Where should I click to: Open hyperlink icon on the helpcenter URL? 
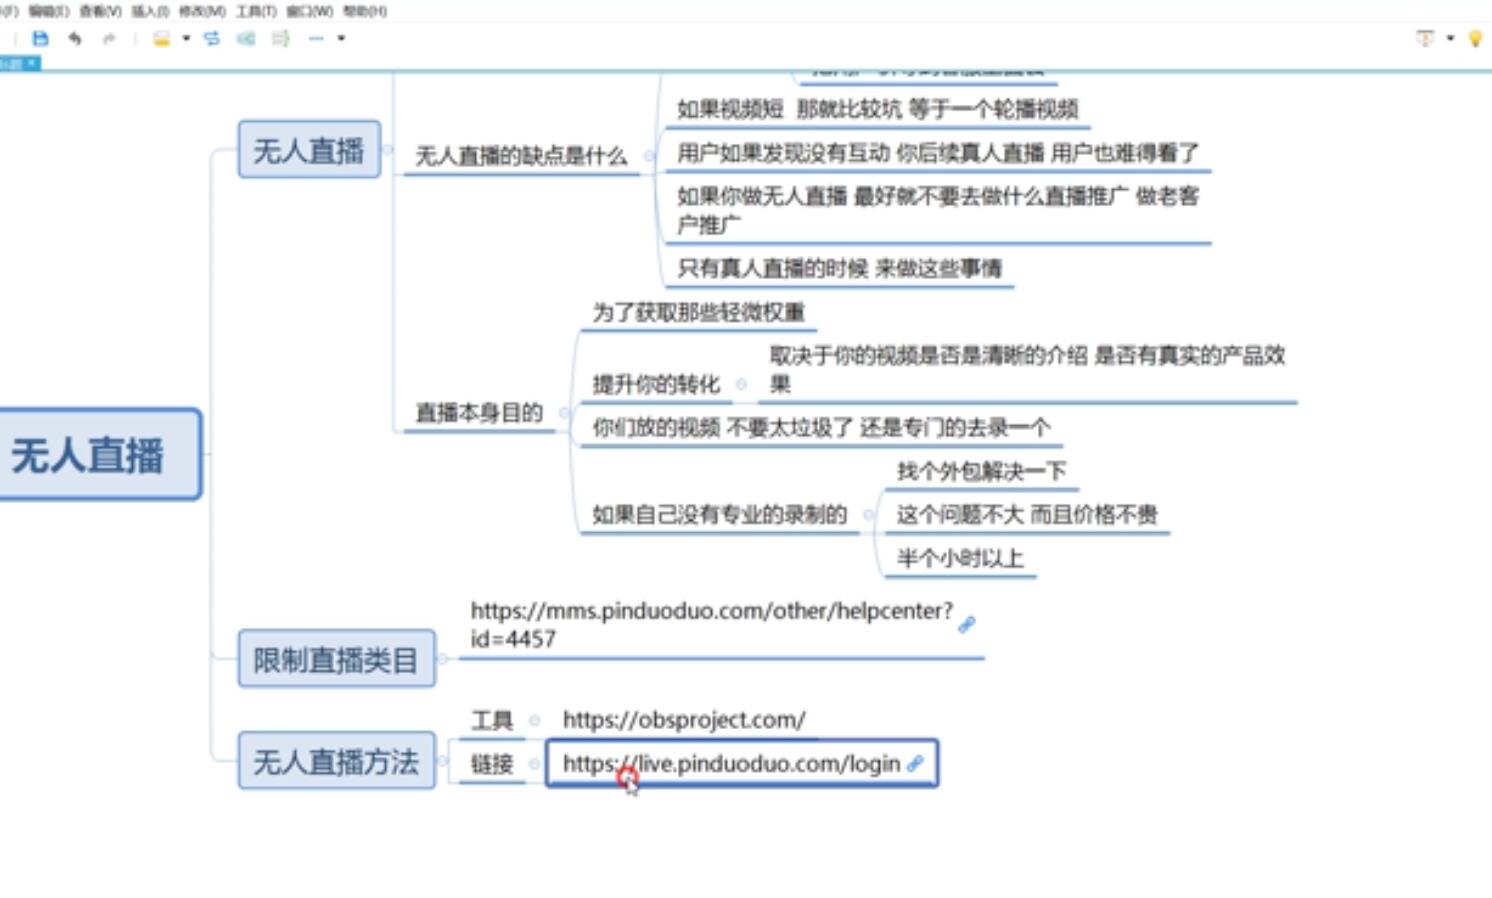point(966,625)
